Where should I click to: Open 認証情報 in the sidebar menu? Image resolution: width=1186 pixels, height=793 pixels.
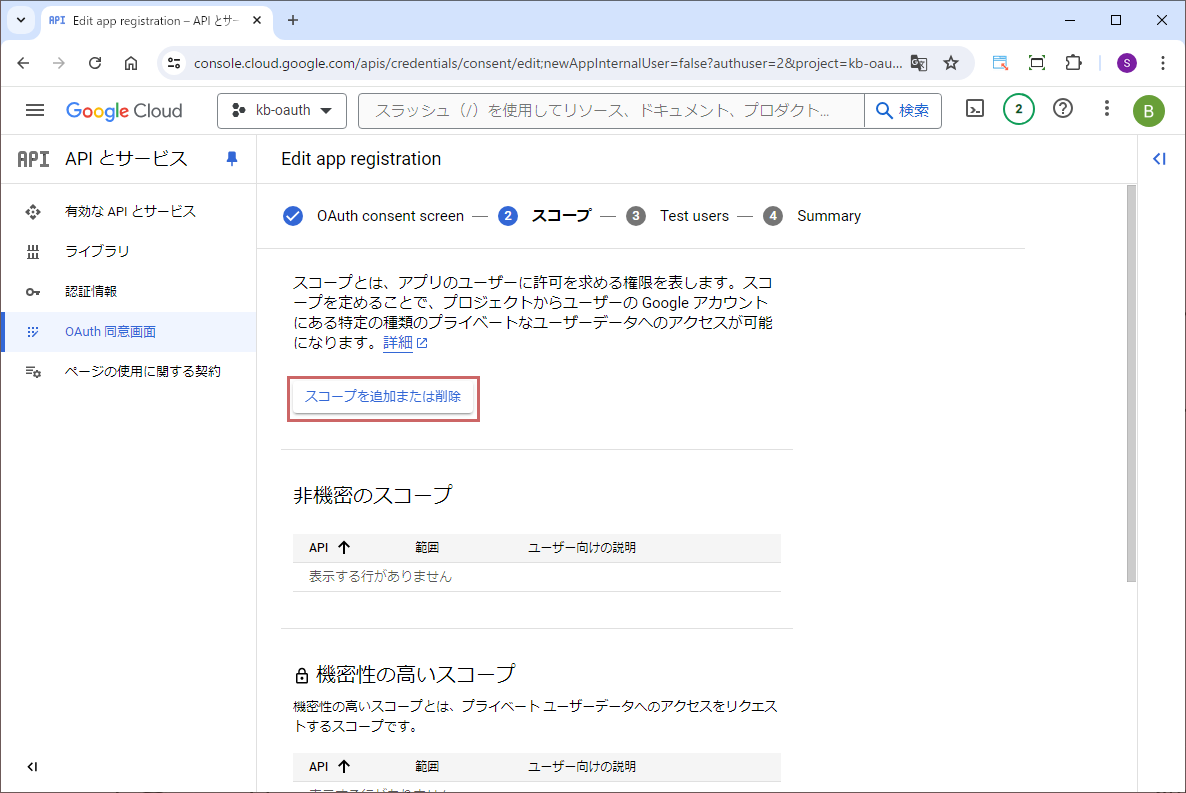pos(91,291)
